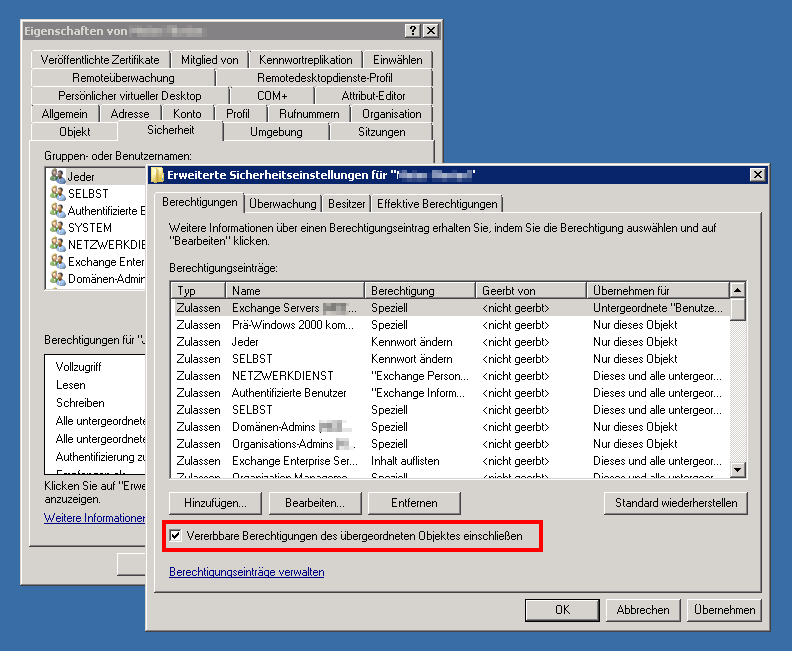Click the group icon next to SYSTEM

point(58,227)
